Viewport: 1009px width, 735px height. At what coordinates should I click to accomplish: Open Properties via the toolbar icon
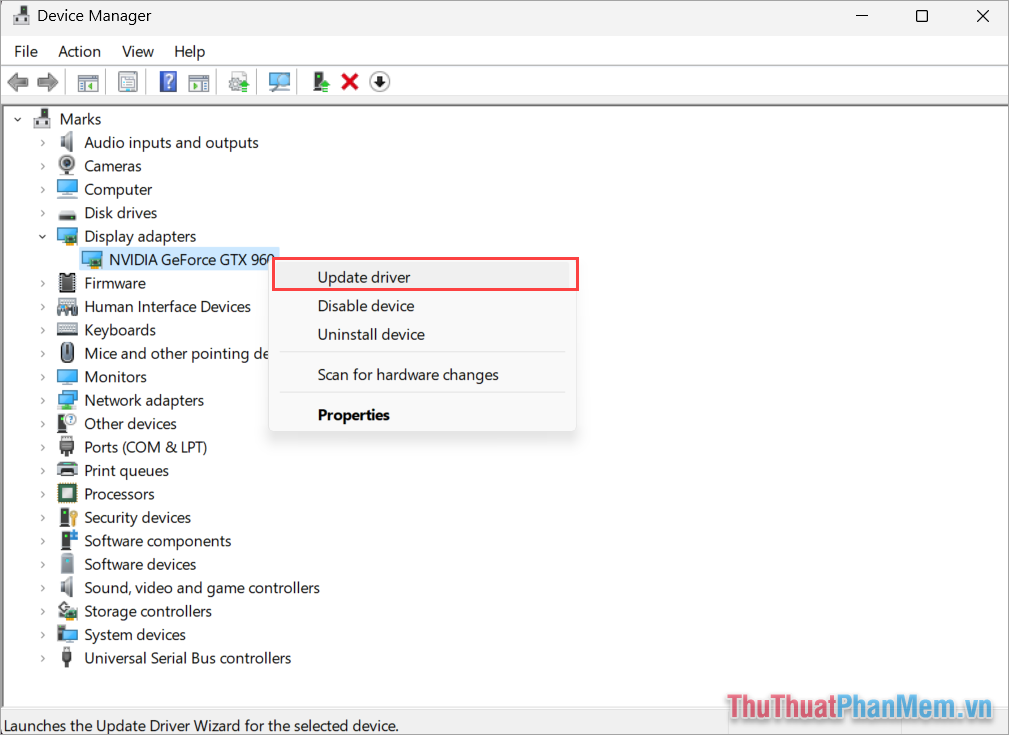pyautogui.click(x=127, y=81)
